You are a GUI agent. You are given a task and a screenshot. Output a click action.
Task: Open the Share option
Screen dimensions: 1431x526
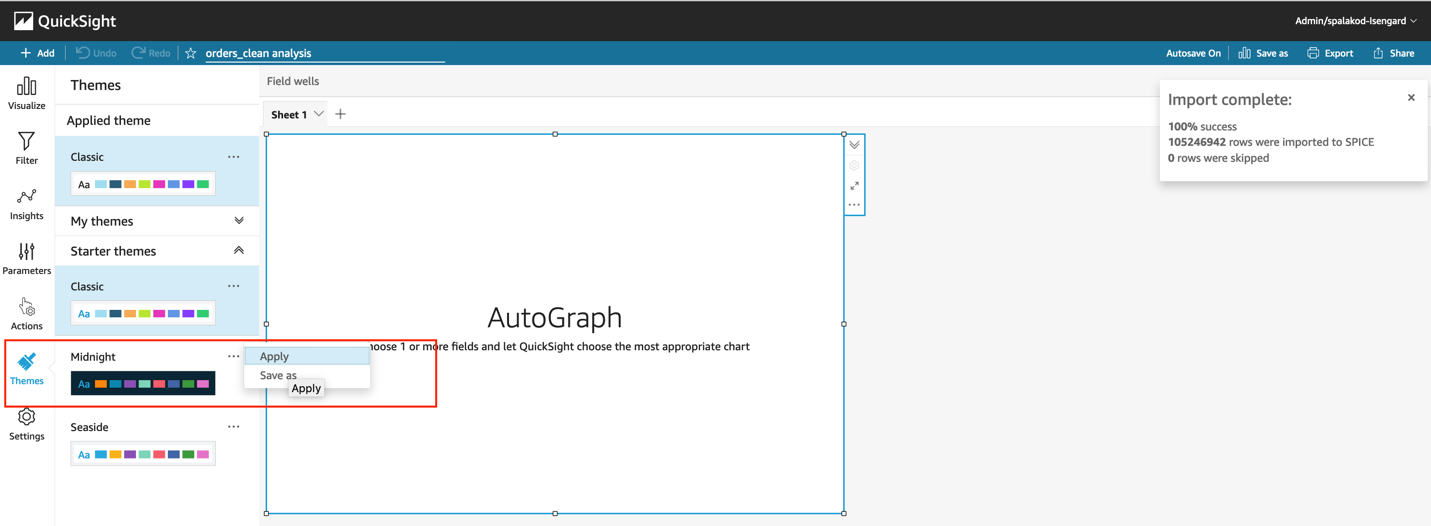(1393, 53)
